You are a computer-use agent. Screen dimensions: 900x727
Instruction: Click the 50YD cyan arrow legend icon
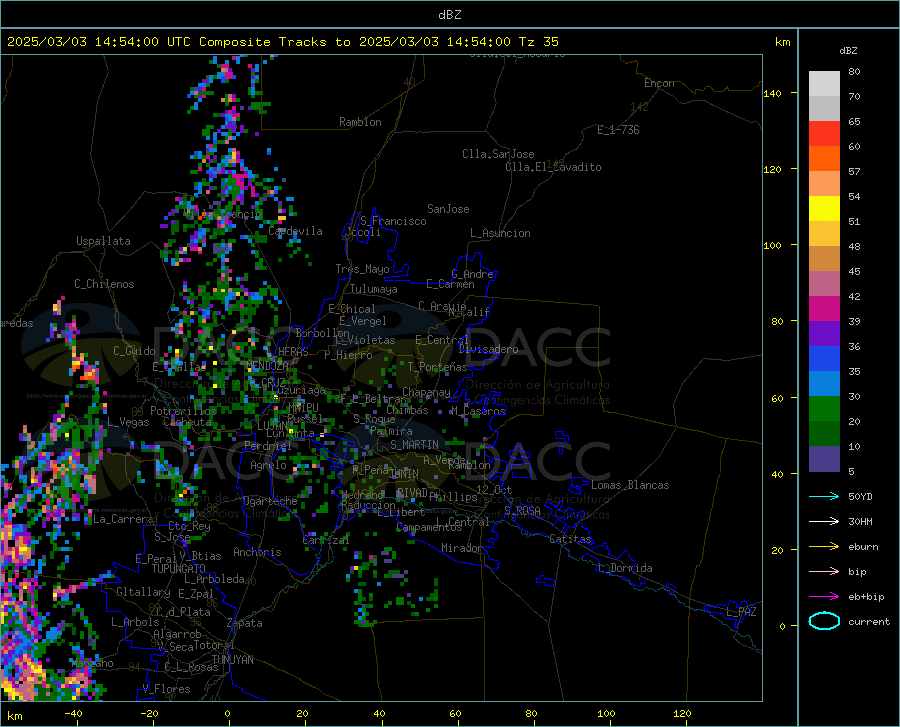pyautogui.click(x=824, y=496)
